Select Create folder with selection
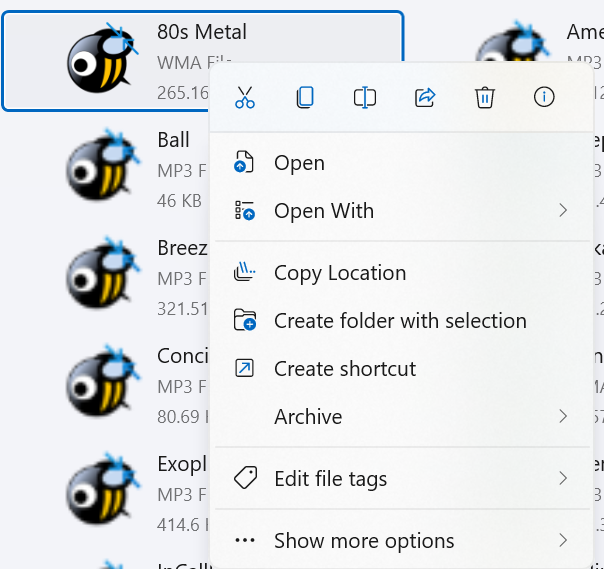This screenshot has height=569, width=604. click(402, 321)
